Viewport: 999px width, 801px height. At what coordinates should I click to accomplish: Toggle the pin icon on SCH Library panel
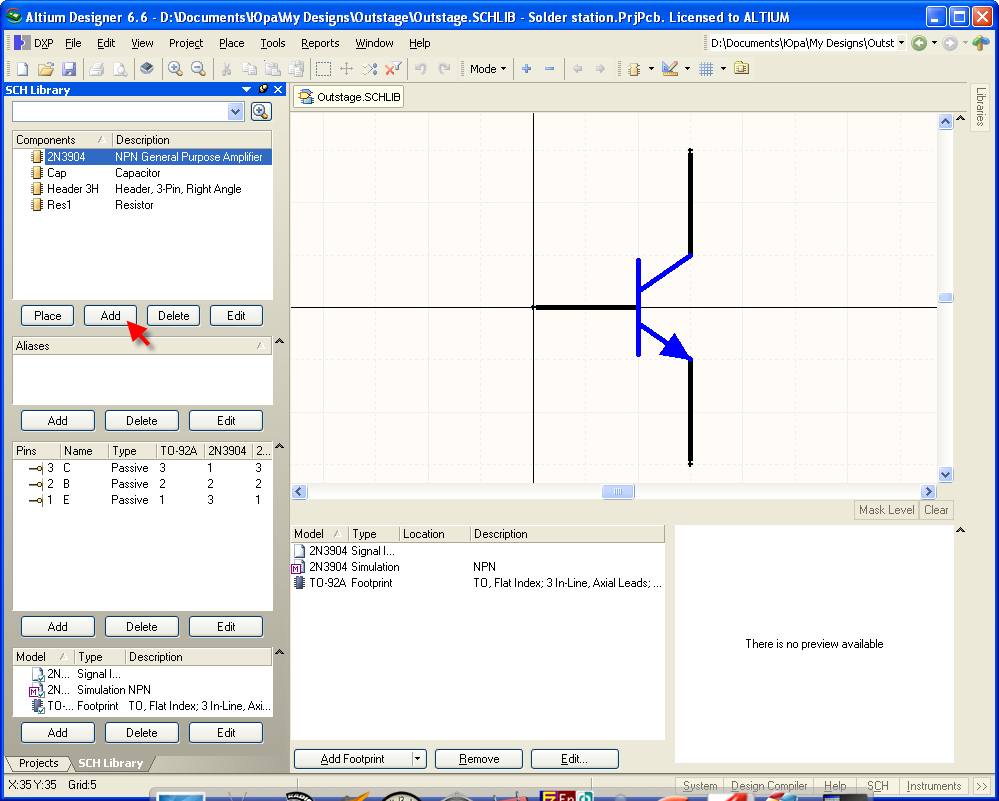[263, 90]
